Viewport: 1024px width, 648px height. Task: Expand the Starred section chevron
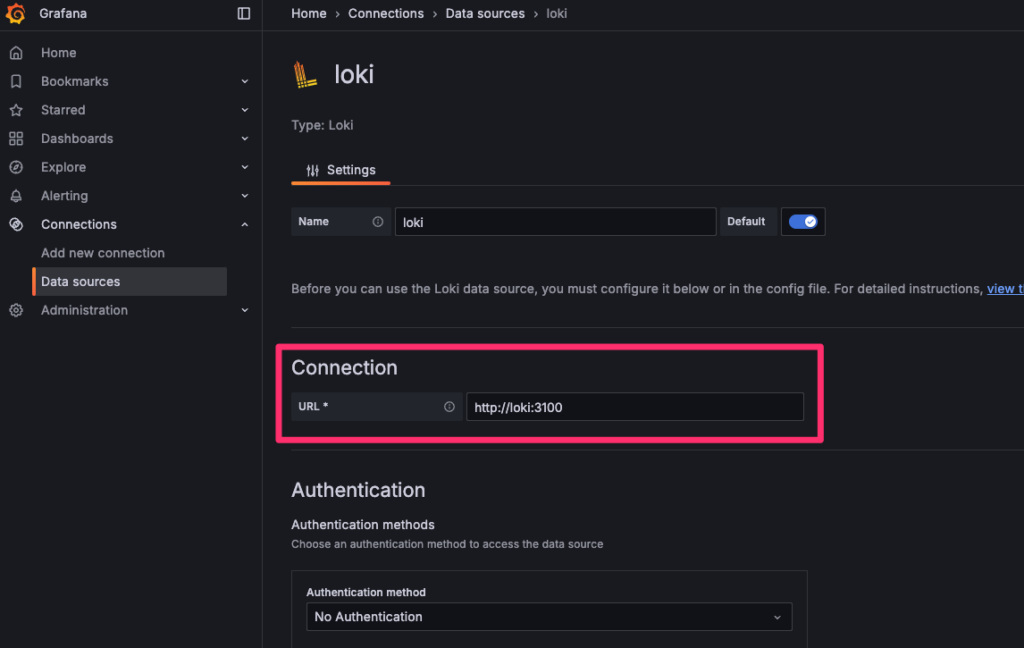pyautogui.click(x=245, y=110)
